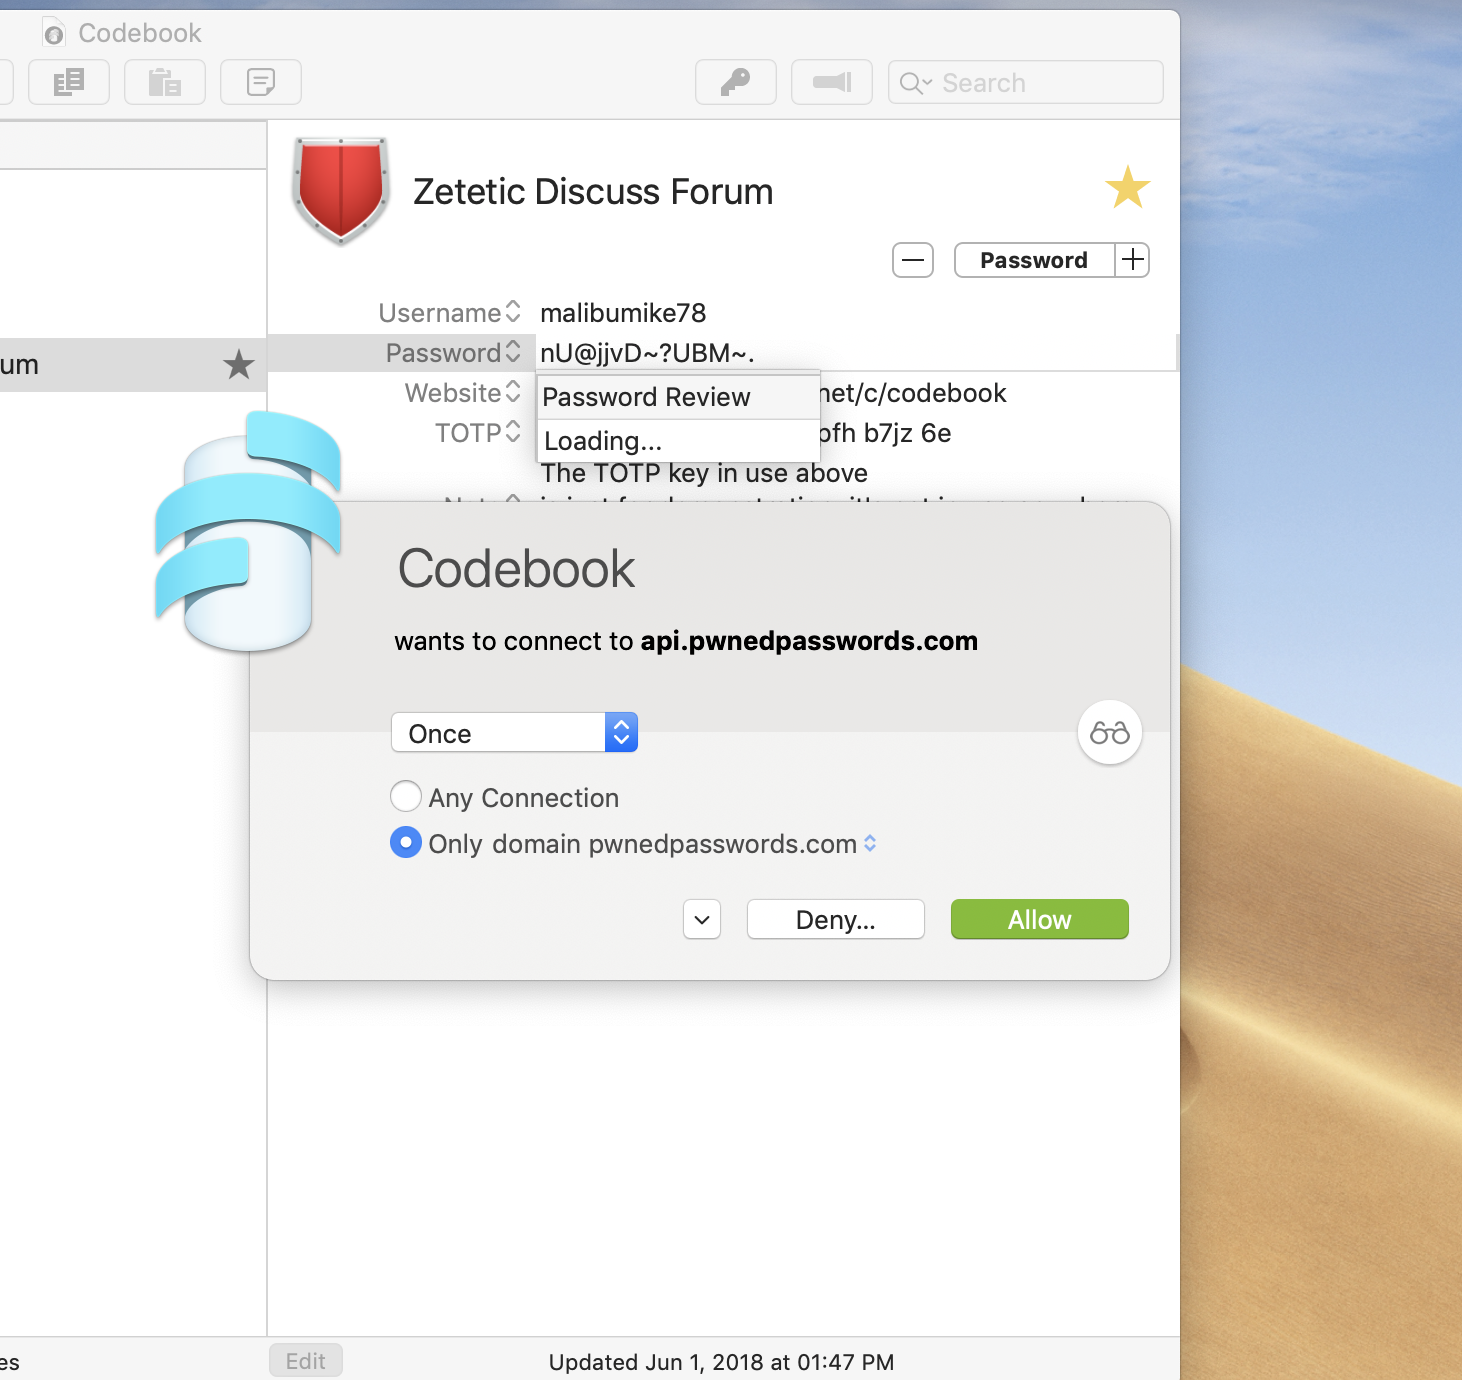The image size is (1462, 1380).
Task: Select Only domain pwnedpasswords.com radio button
Action: pyautogui.click(x=405, y=843)
